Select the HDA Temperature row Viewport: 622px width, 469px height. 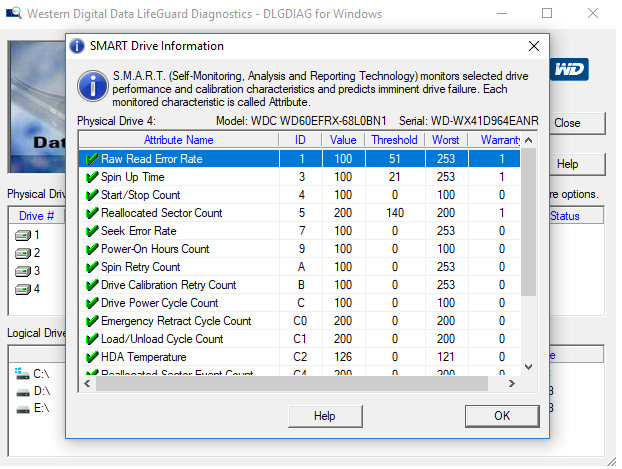tap(299, 357)
